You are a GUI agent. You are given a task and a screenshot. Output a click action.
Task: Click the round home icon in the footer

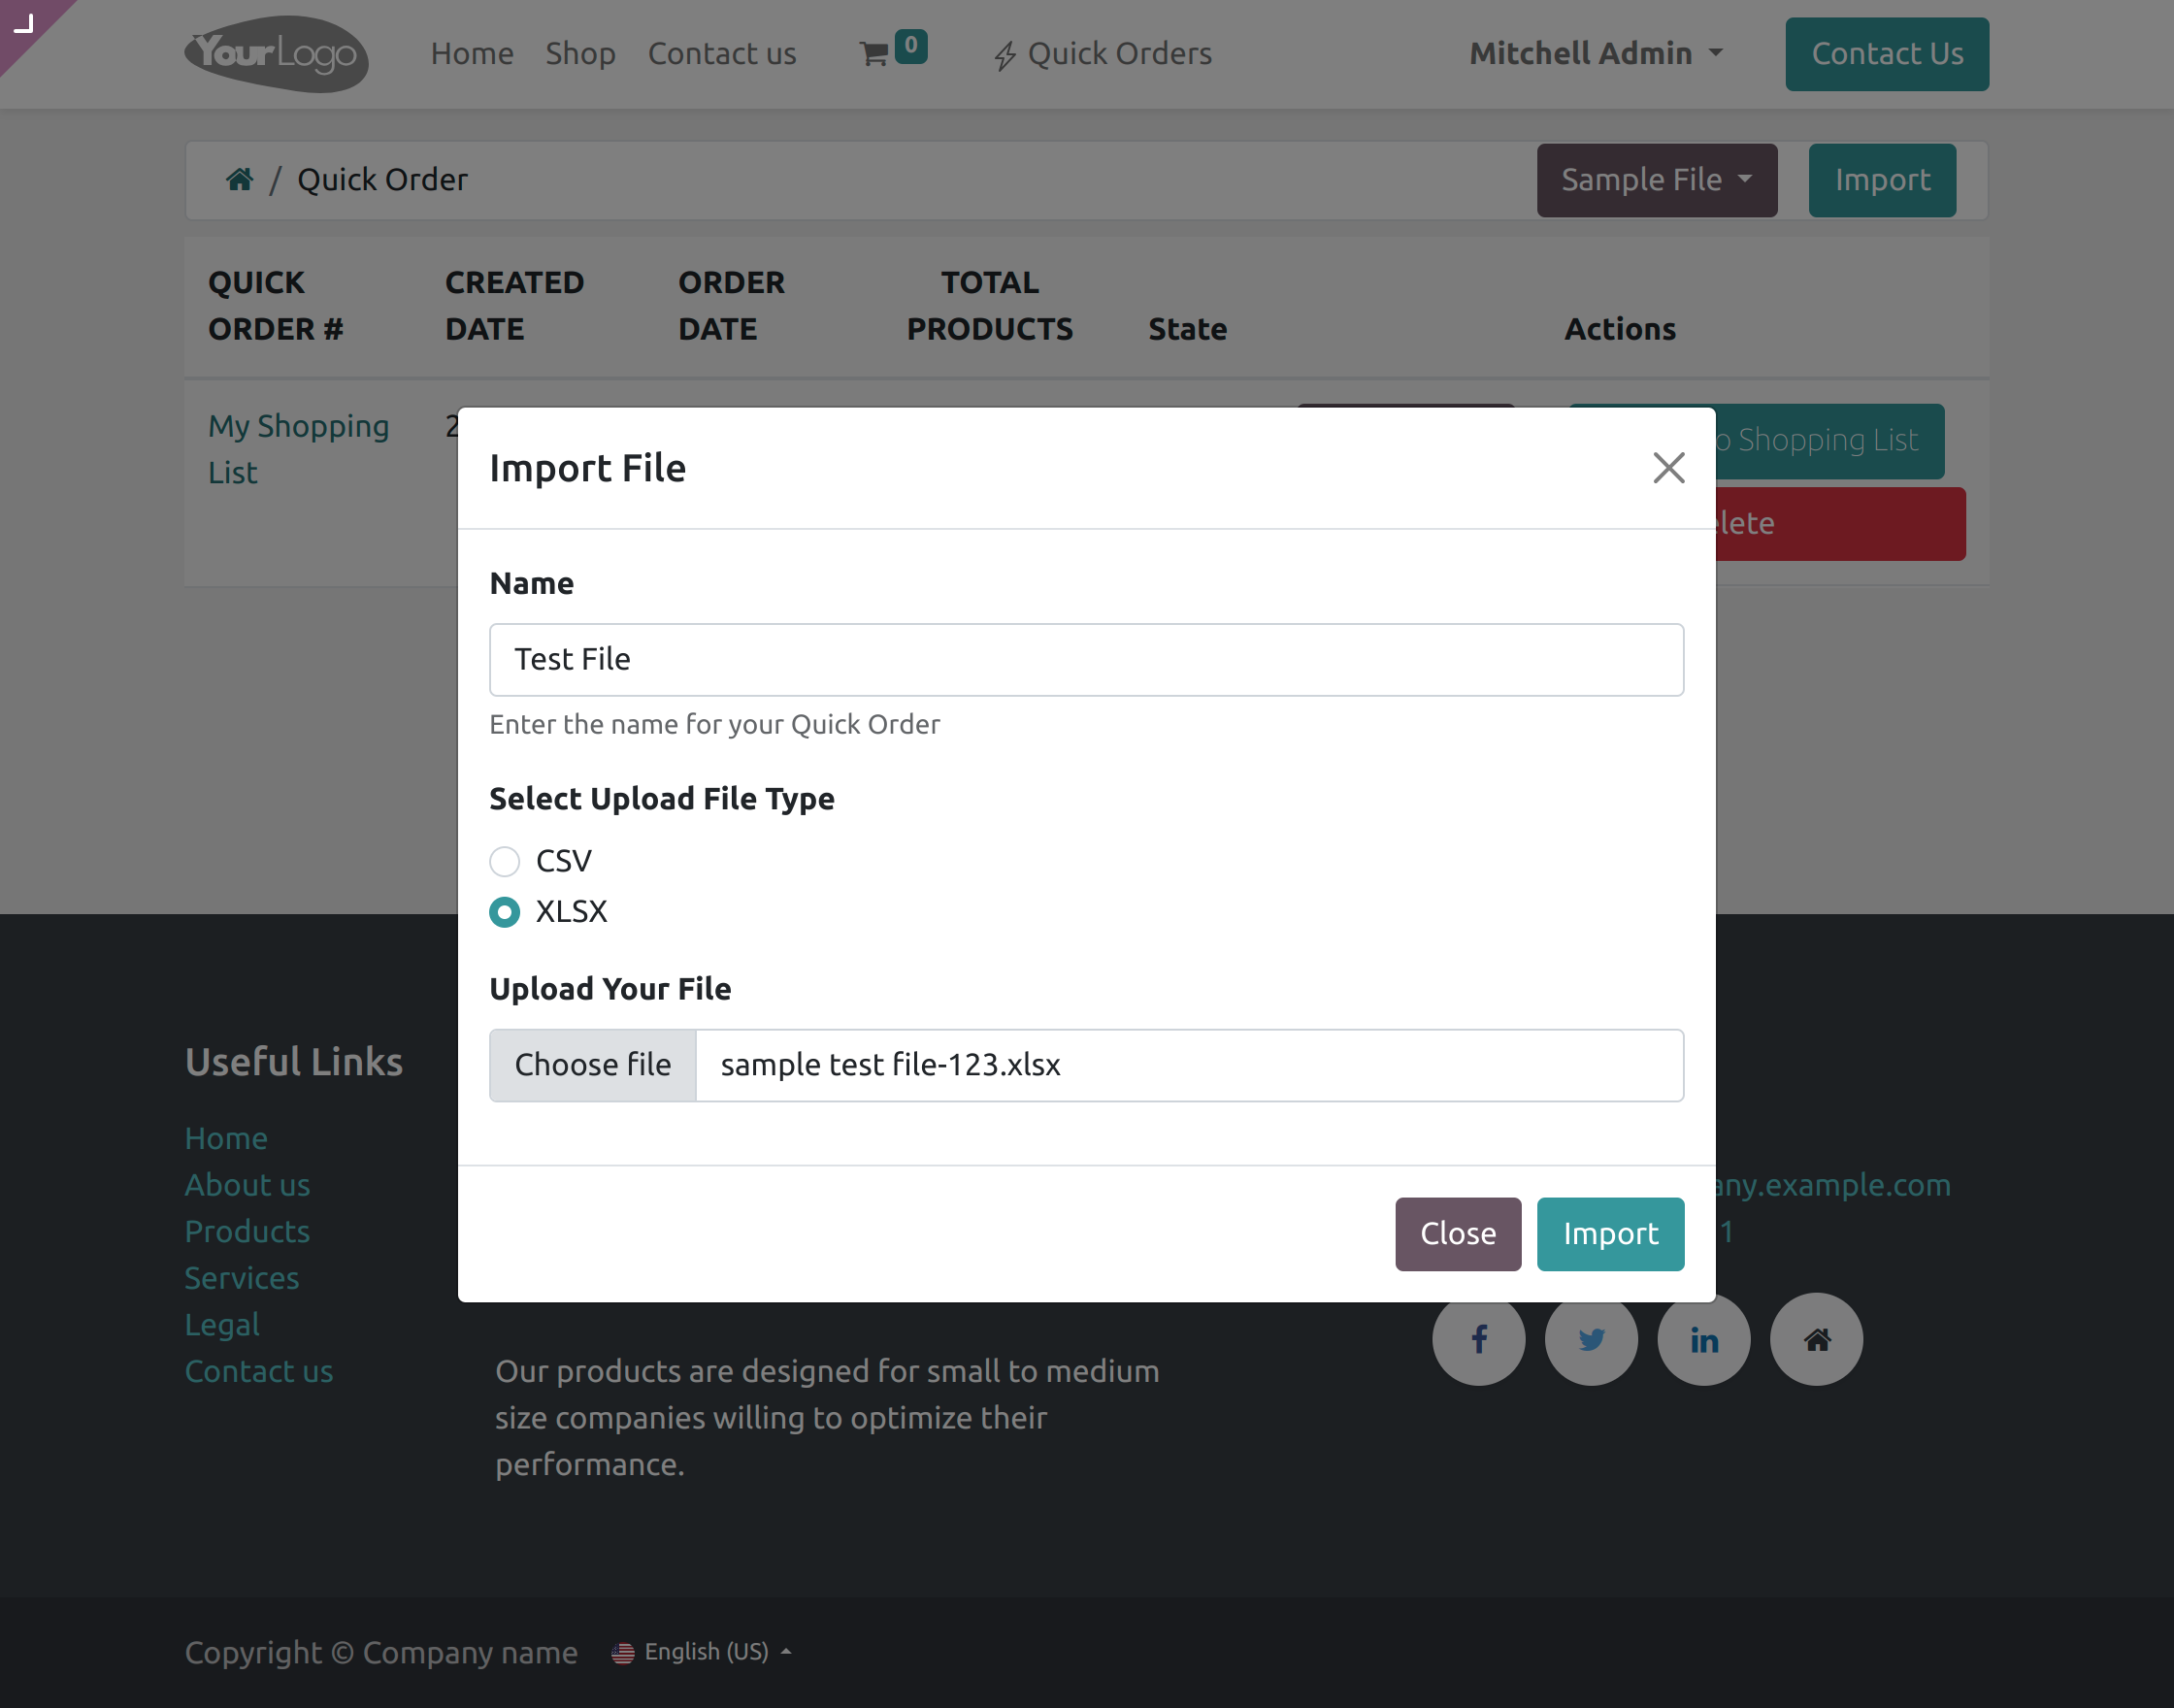click(x=1816, y=1339)
